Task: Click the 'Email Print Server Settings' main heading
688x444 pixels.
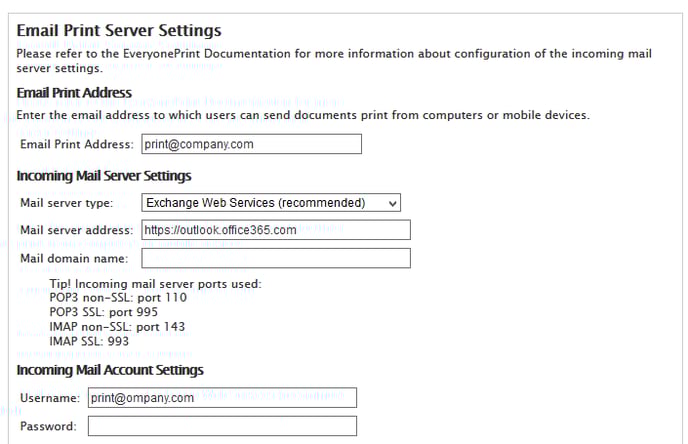Action: click(119, 30)
